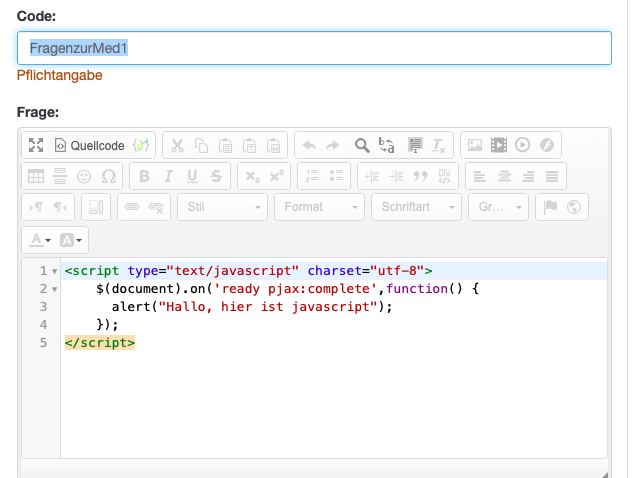The height and width of the screenshot is (478, 637).
Task: Click the replace text icon
Action: tap(388, 145)
